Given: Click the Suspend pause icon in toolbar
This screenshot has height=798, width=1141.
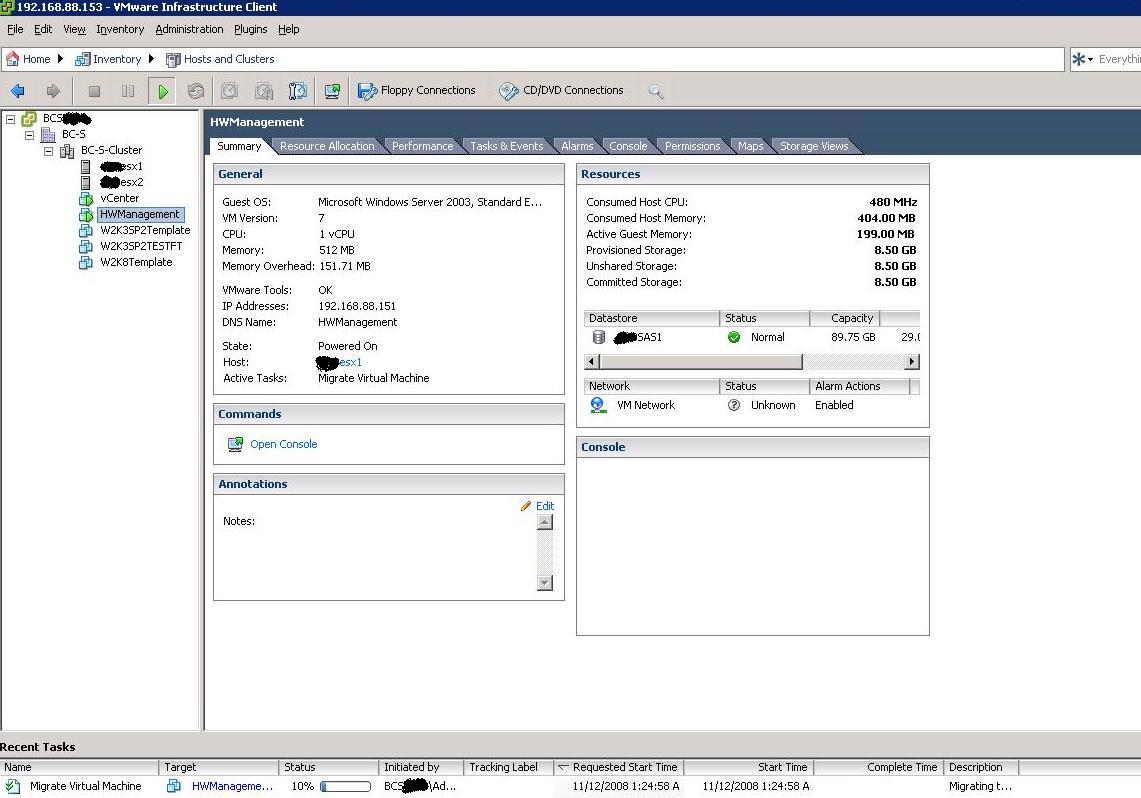Looking at the screenshot, I should [128, 91].
